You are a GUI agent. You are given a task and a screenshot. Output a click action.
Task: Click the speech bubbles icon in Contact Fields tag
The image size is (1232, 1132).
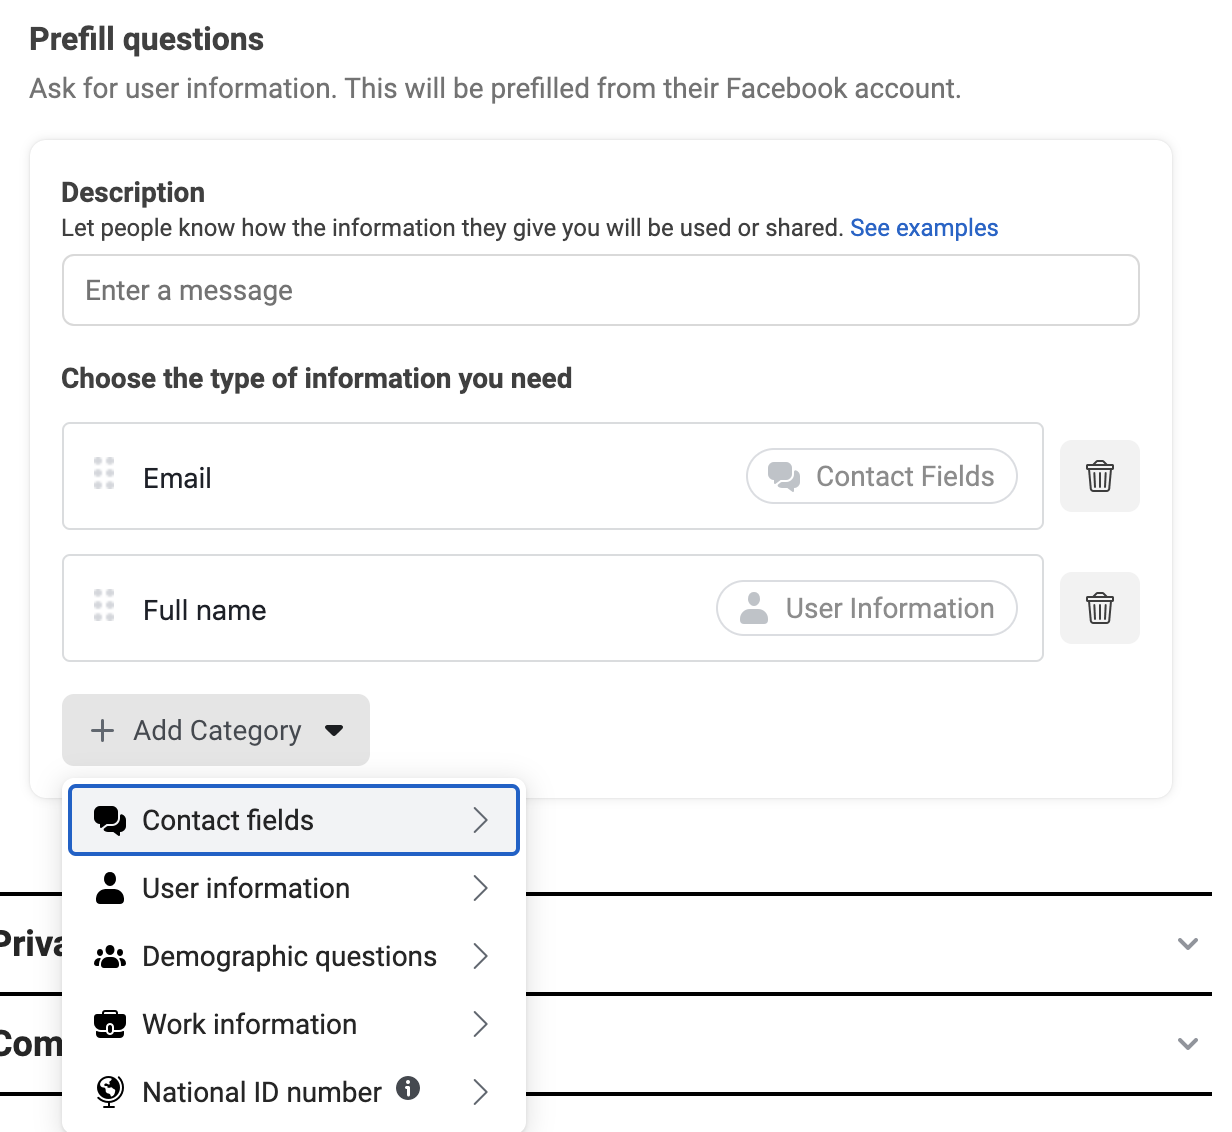click(784, 477)
